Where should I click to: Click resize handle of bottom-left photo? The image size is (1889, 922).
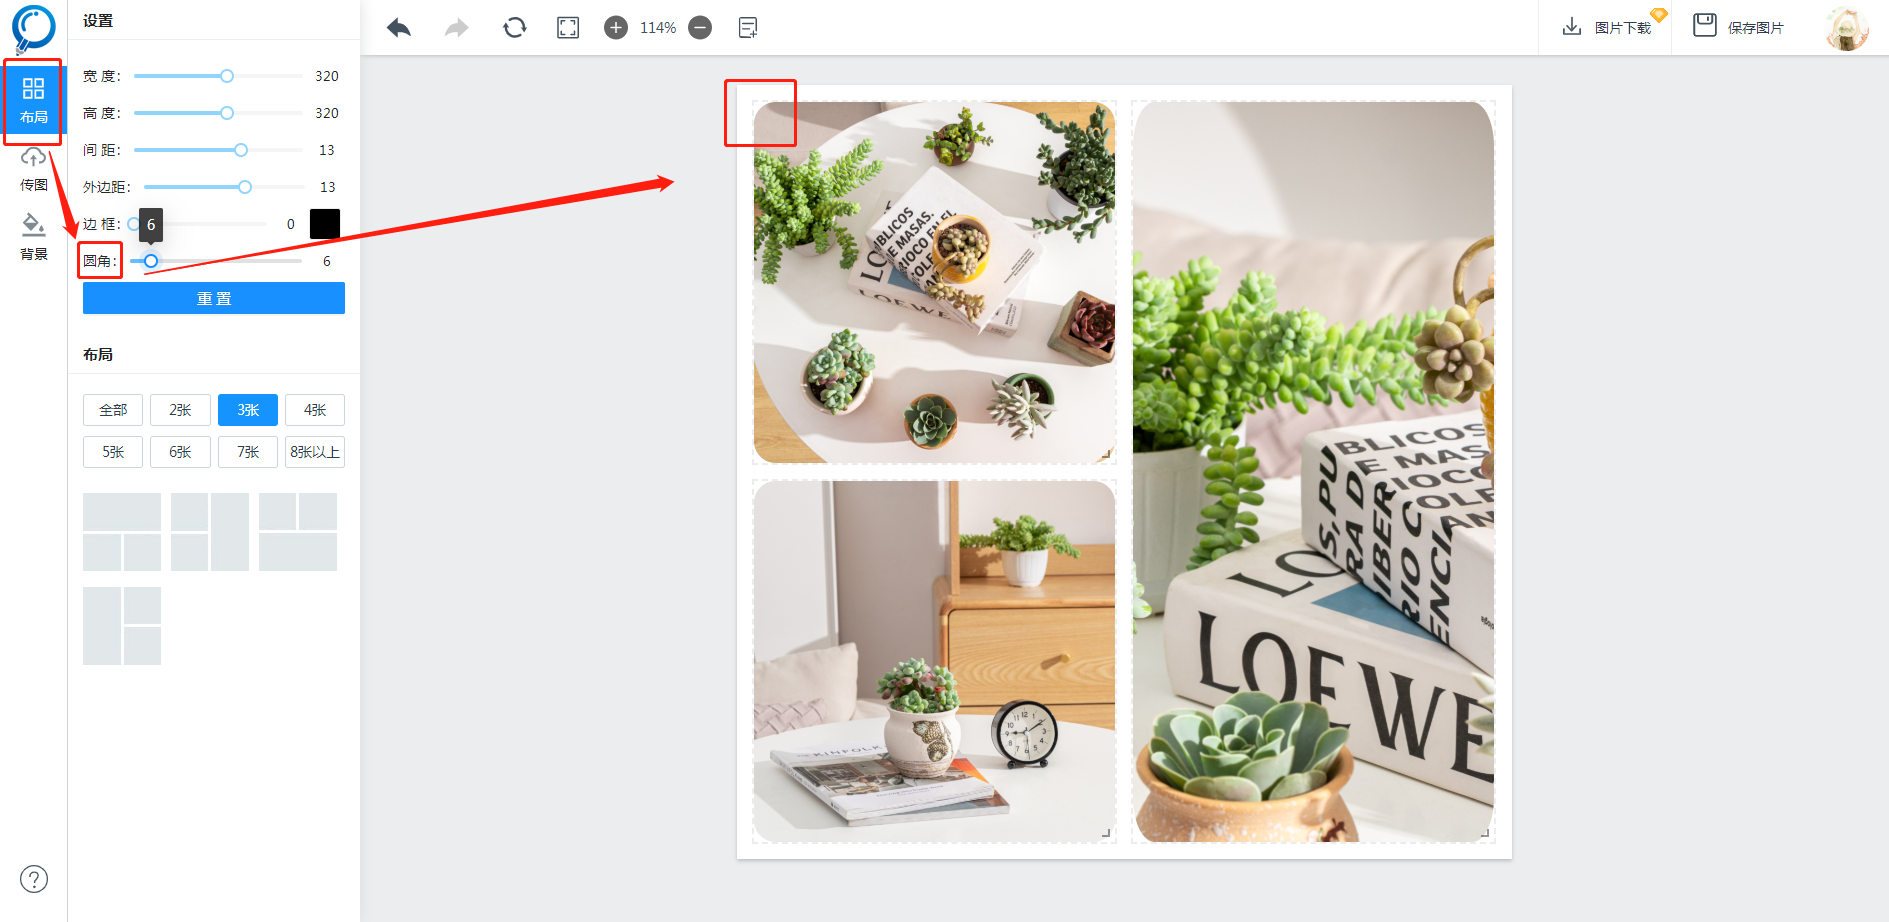pyautogui.click(x=1106, y=833)
